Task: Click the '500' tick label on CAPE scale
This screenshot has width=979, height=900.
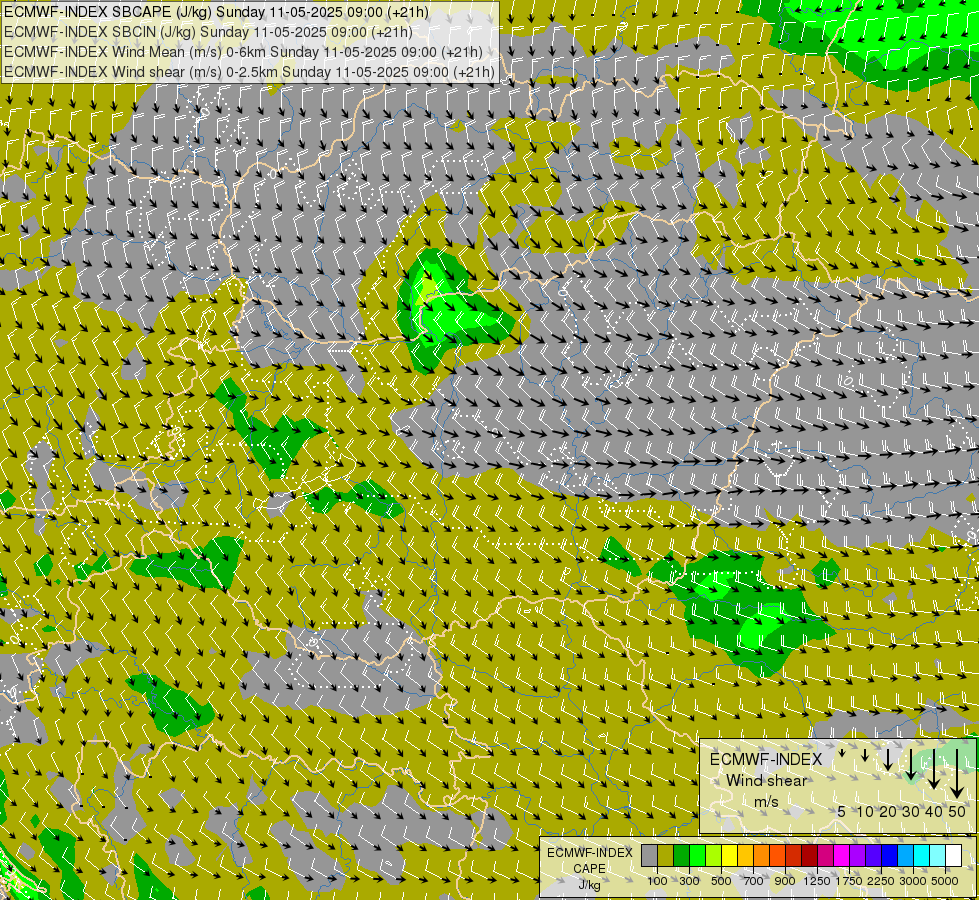Action: point(721,881)
